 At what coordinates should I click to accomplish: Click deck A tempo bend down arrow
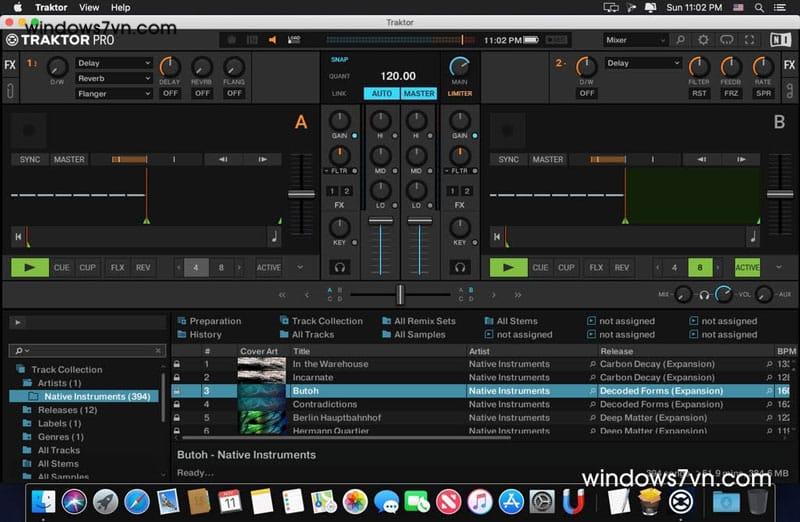pos(223,159)
